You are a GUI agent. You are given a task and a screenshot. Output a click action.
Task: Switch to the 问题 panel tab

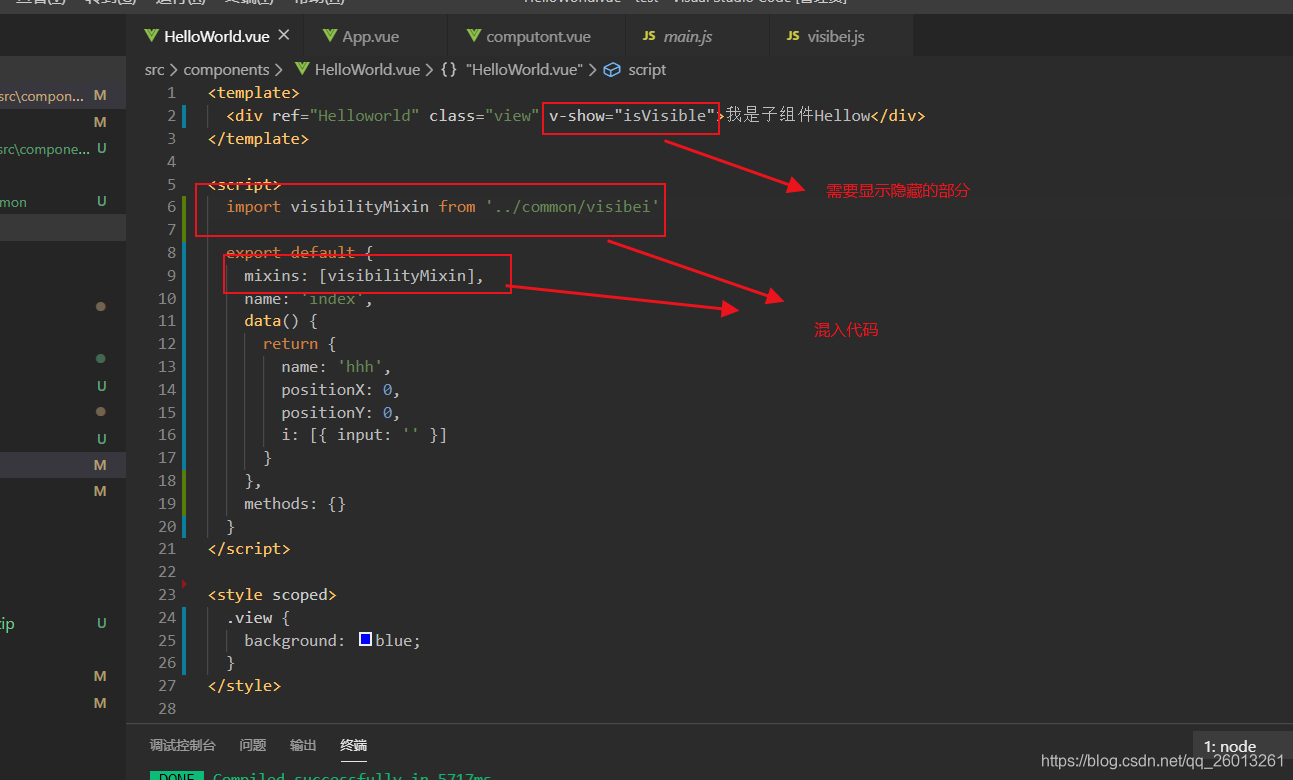pyautogui.click(x=253, y=746)
